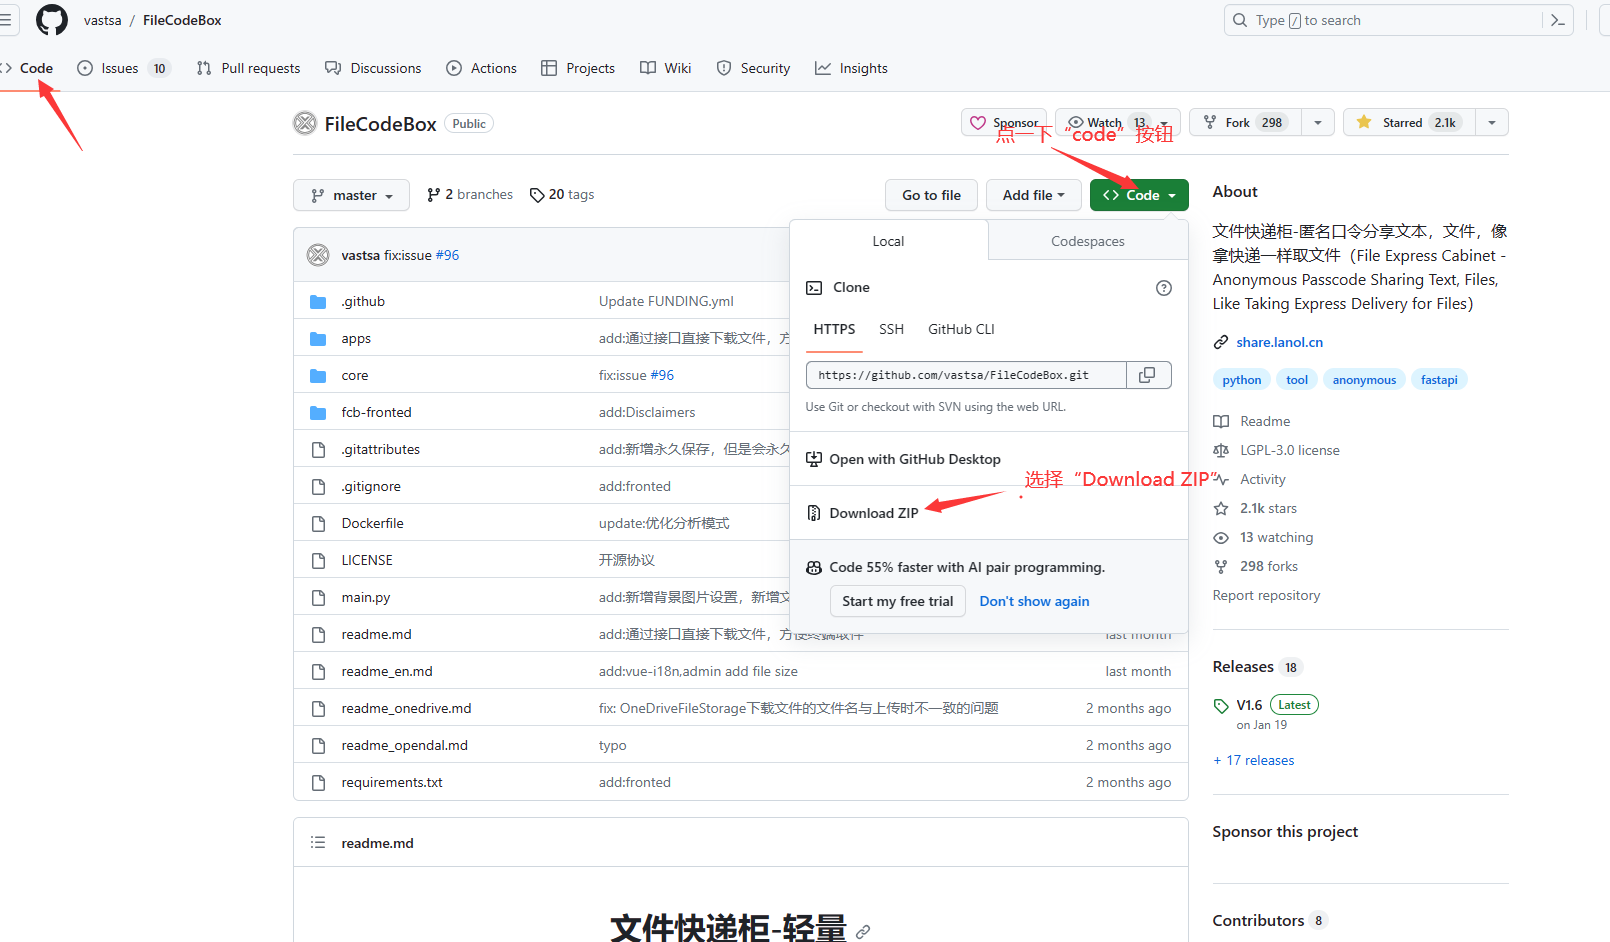This screenshot has width=1610, height=942.
Task: Open the master branch selector
Action: [351, 195]
